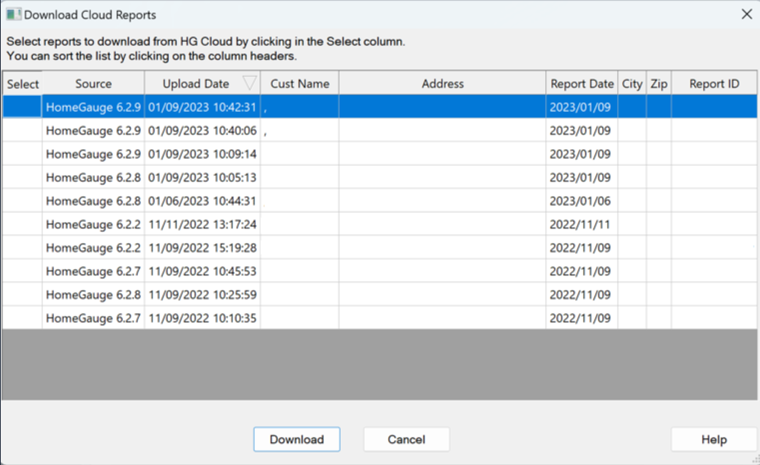
Task: Click the Download button
Action: (x=296, y=439)
